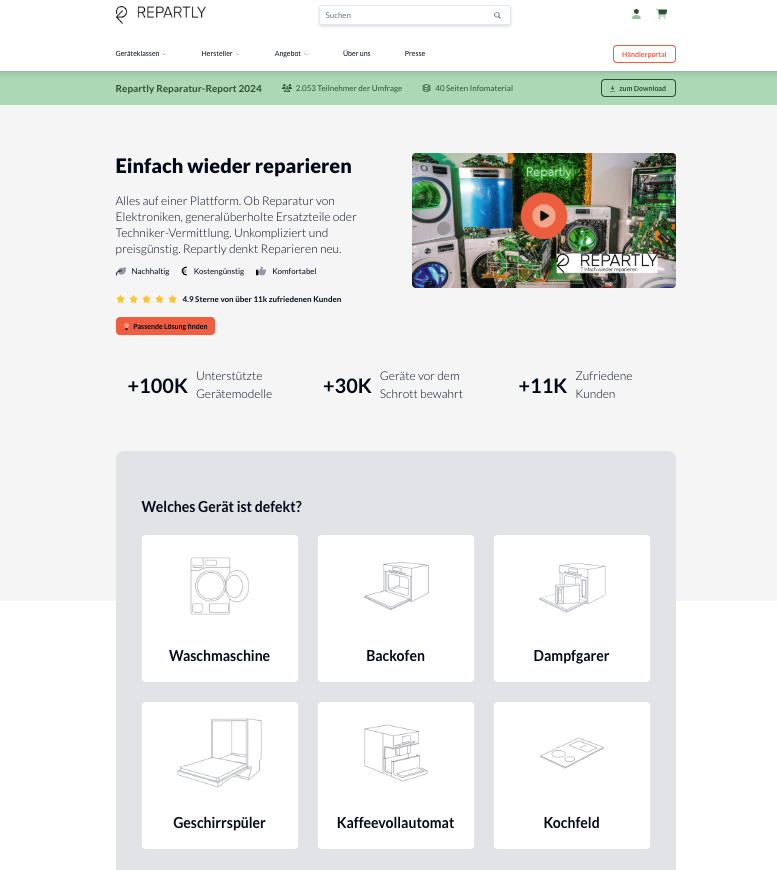Click the zum Download button
The width and height of the screenshot is (777, 870).
coord(638,88)
